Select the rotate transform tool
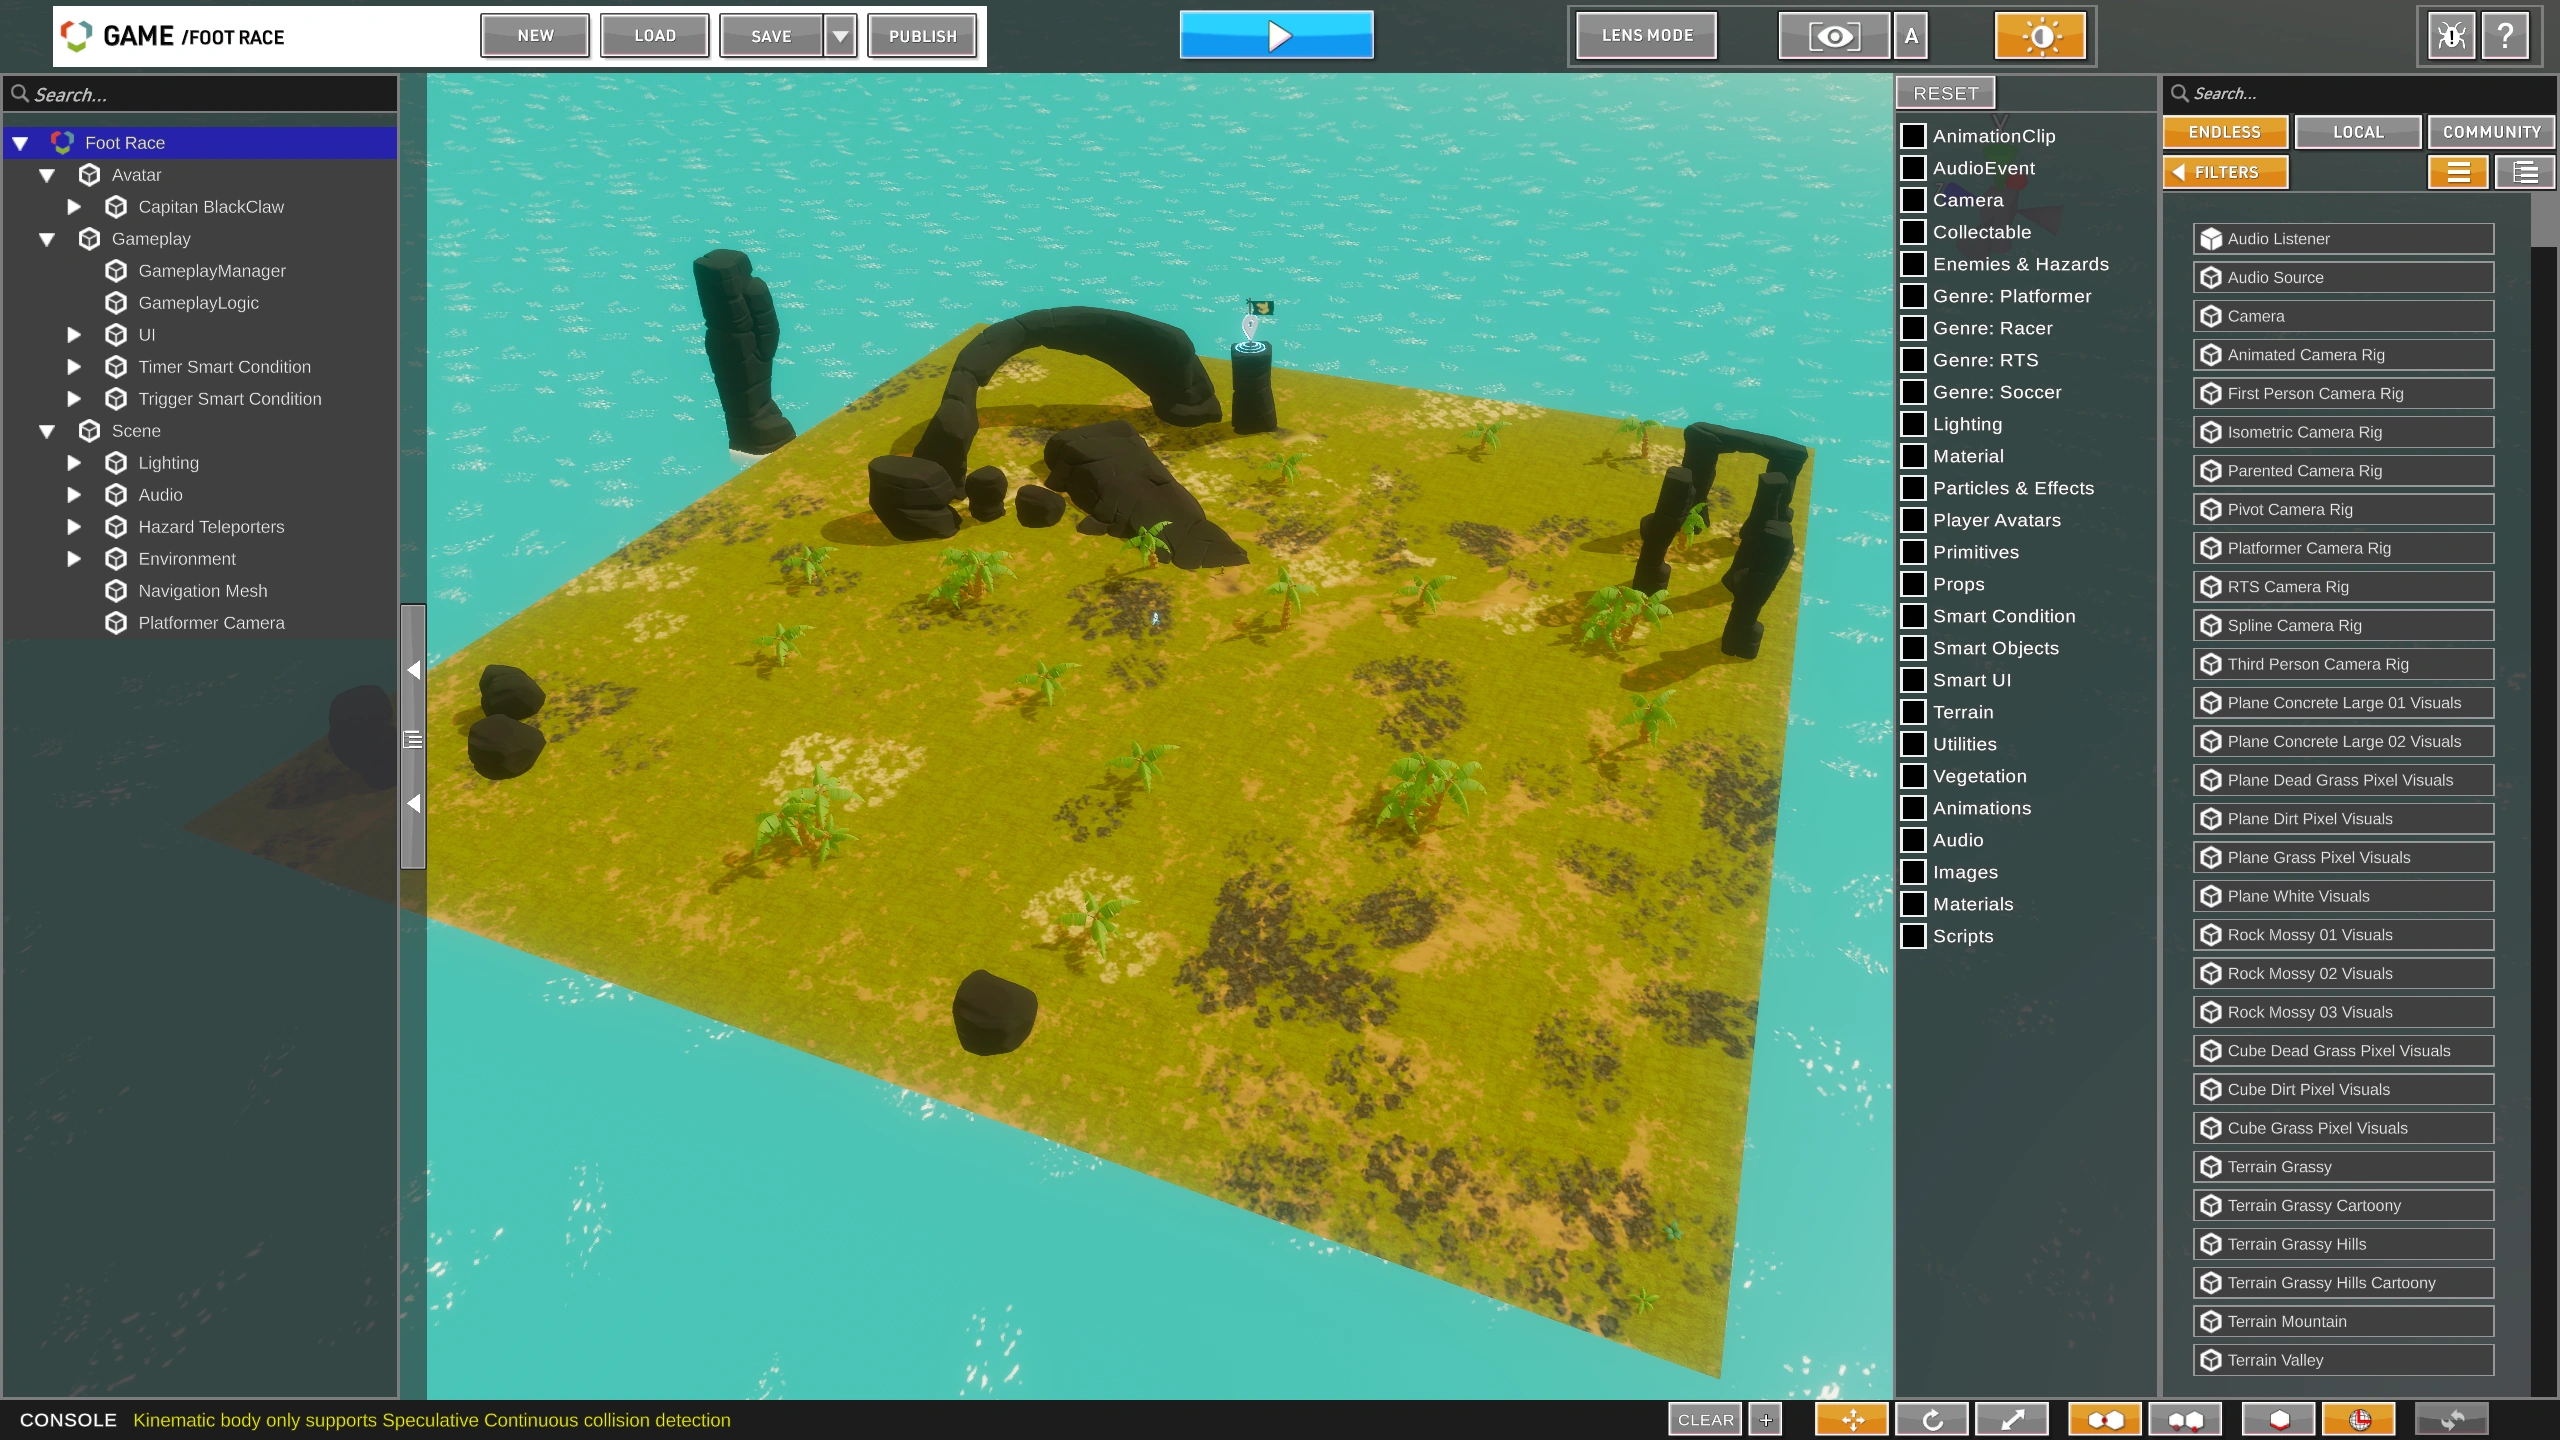2560x1440 pixels. (x=1931, y=1419)
